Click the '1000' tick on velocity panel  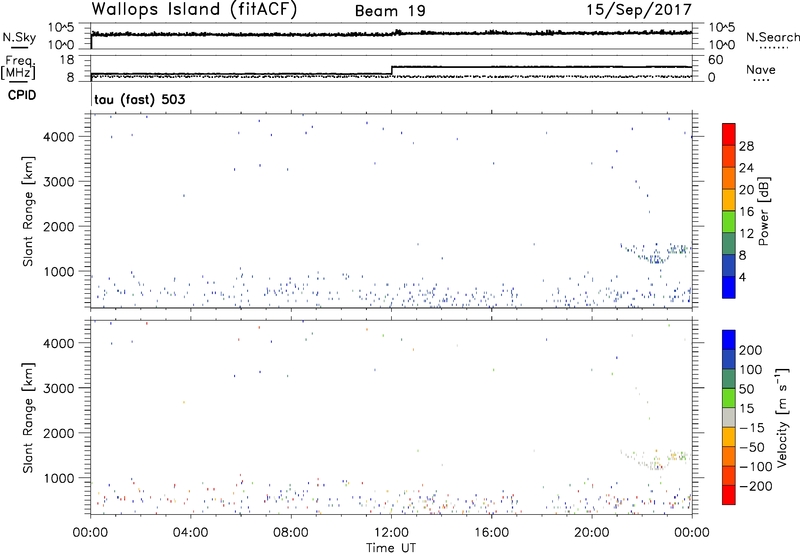[x=60, y=478]
